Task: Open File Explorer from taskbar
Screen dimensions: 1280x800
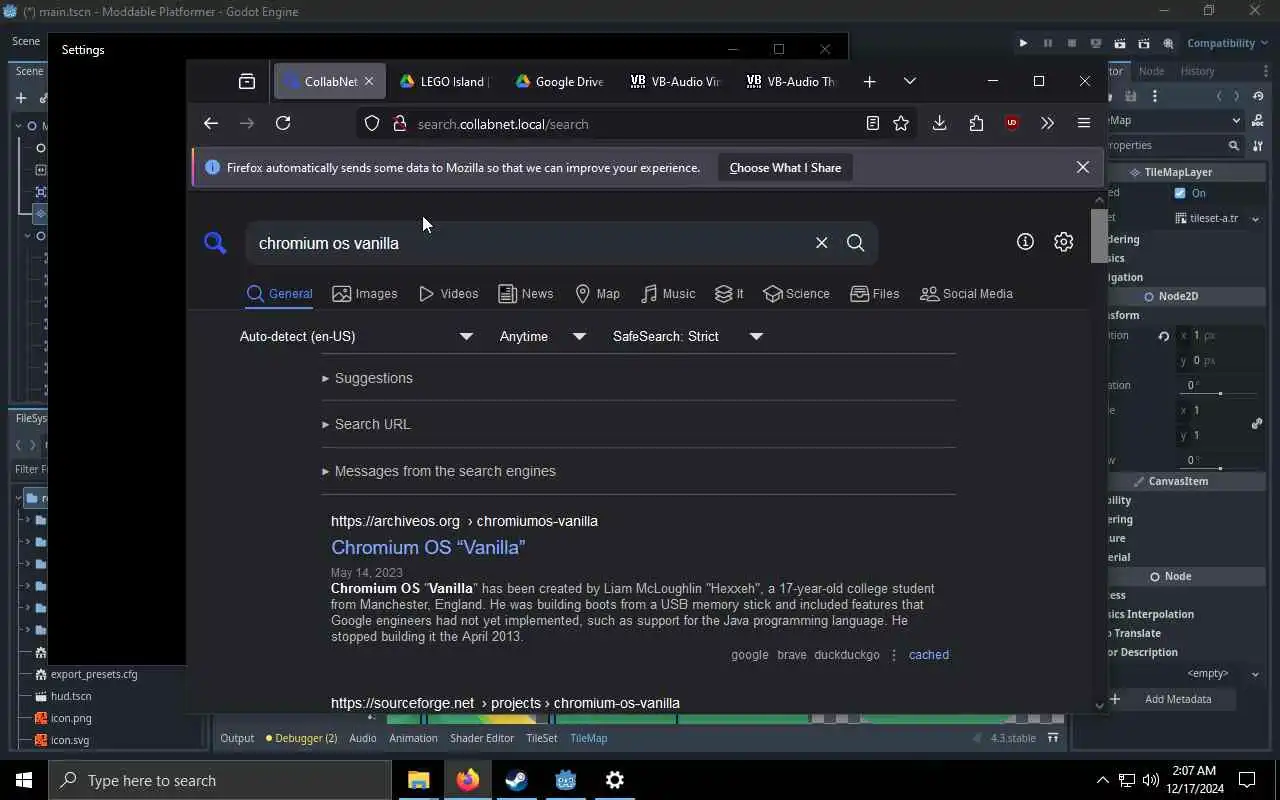Action: click(418, 780)
